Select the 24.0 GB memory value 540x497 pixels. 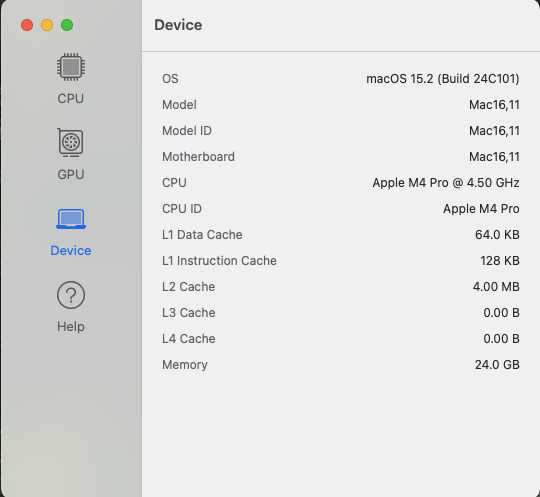click(x=497, y=365)
